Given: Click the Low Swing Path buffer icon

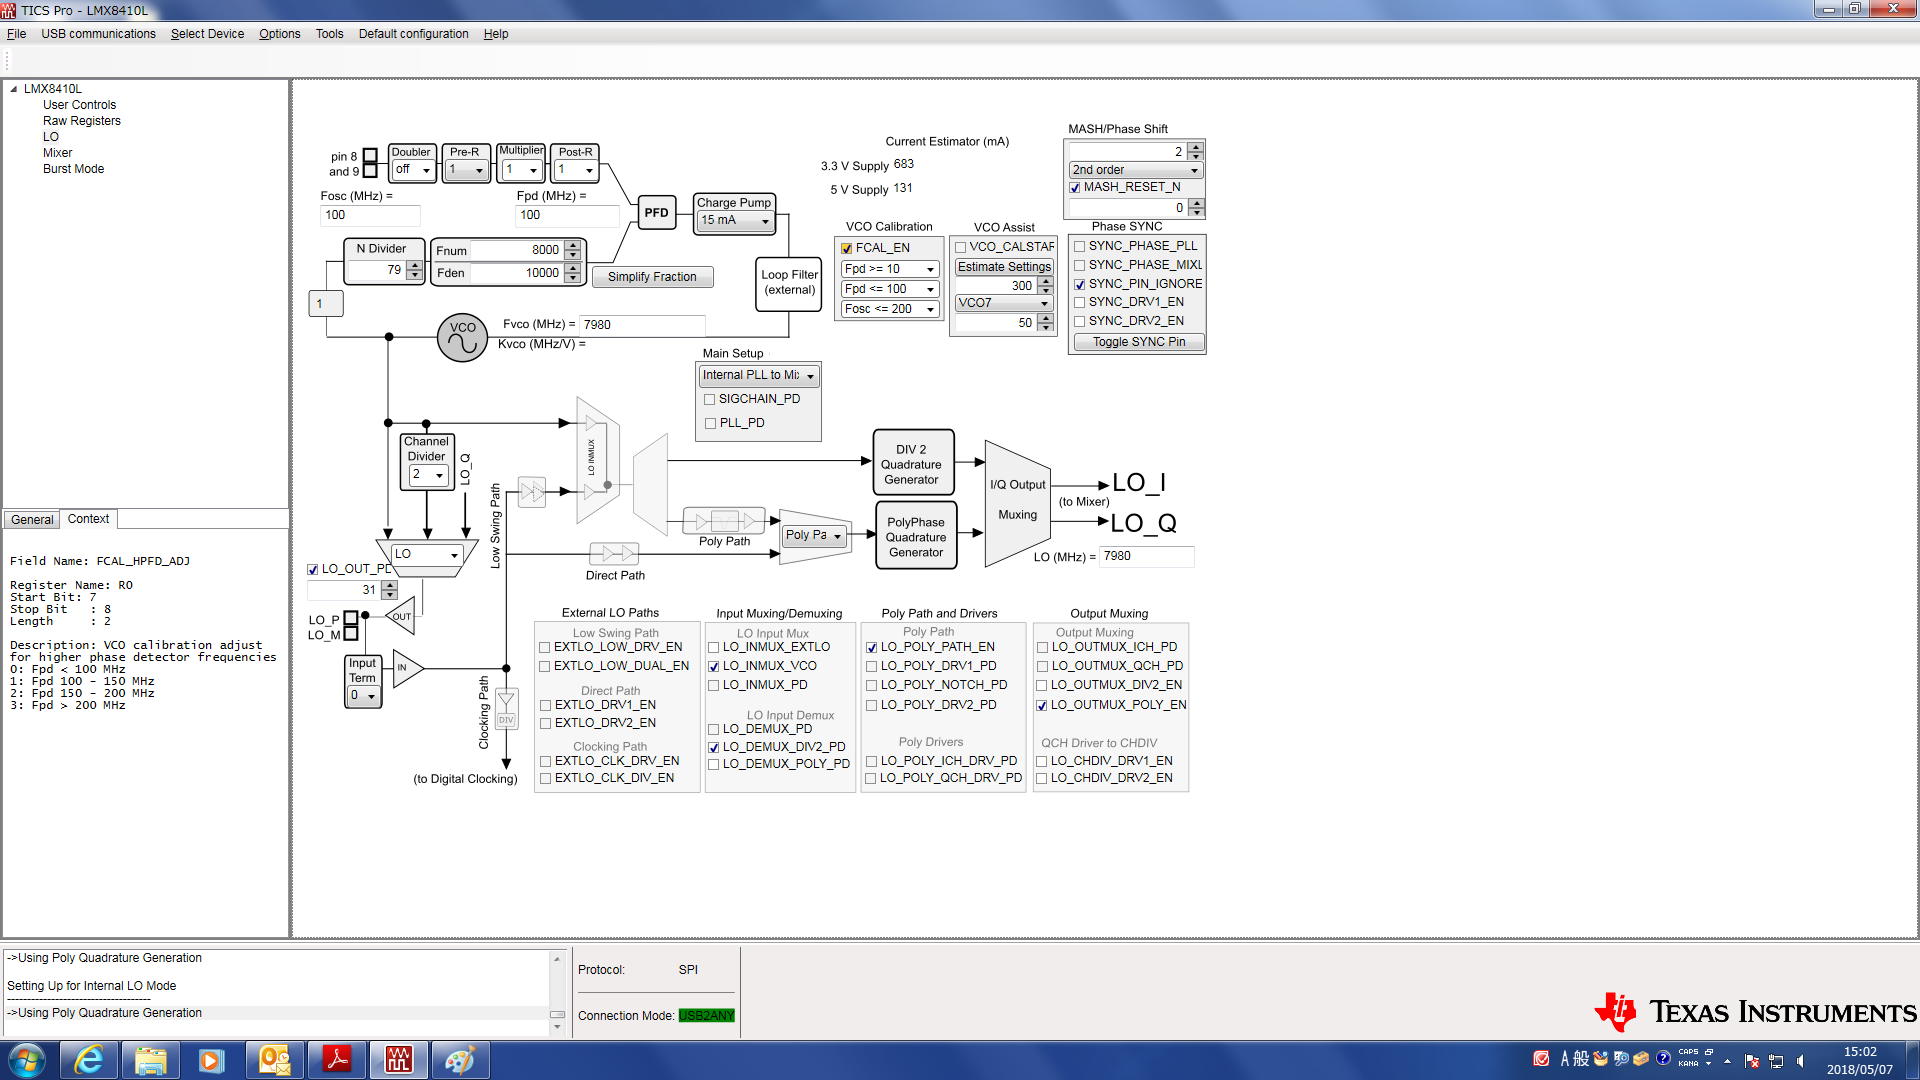Looking at the screenshot, I should 532,491.
